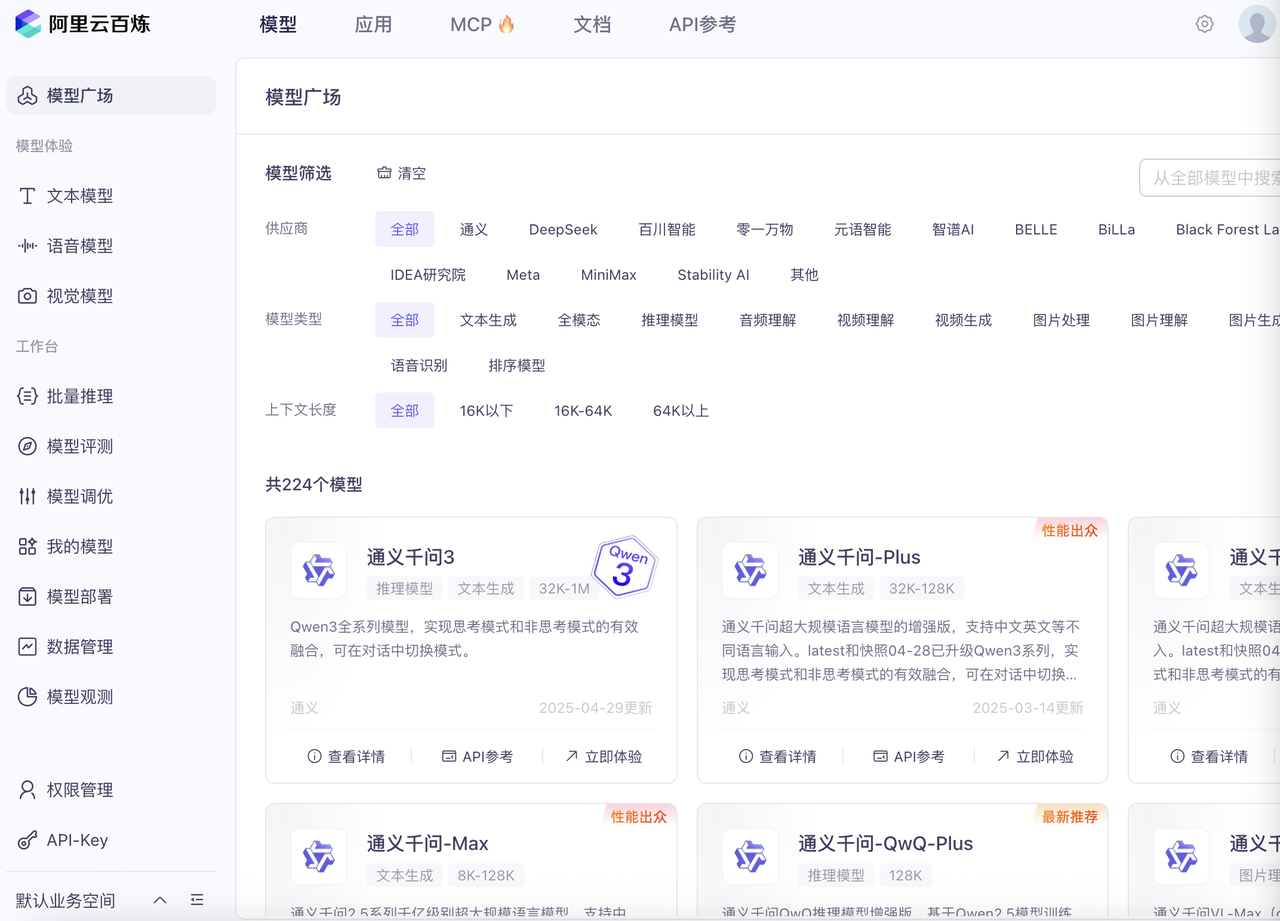This screenshot has height=921, width=1280.
Task: Click the 文本模型 sidebar icon
Action: pyautogui.click(x=27, y=196)
